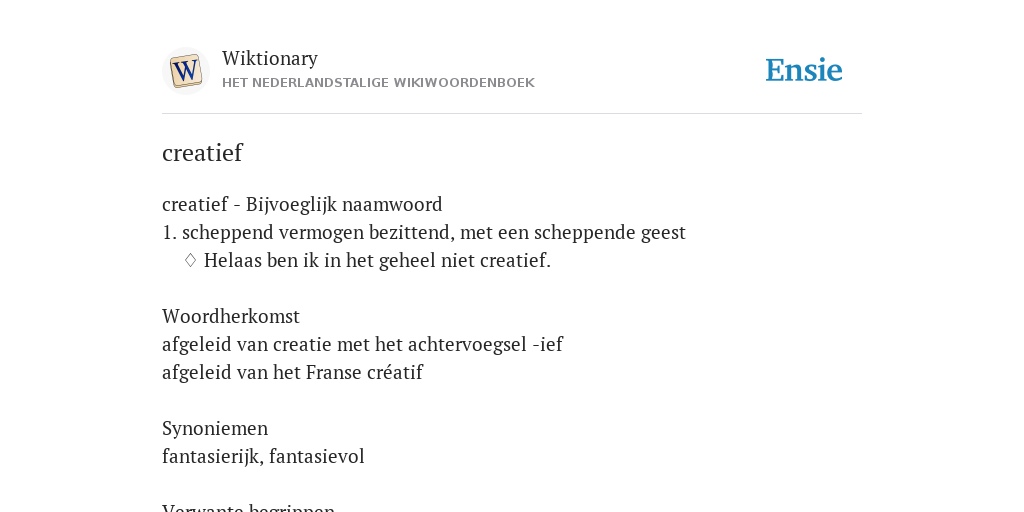Click the creatief heading
Screen dimensions: 1024x512
tap(202, 153)
